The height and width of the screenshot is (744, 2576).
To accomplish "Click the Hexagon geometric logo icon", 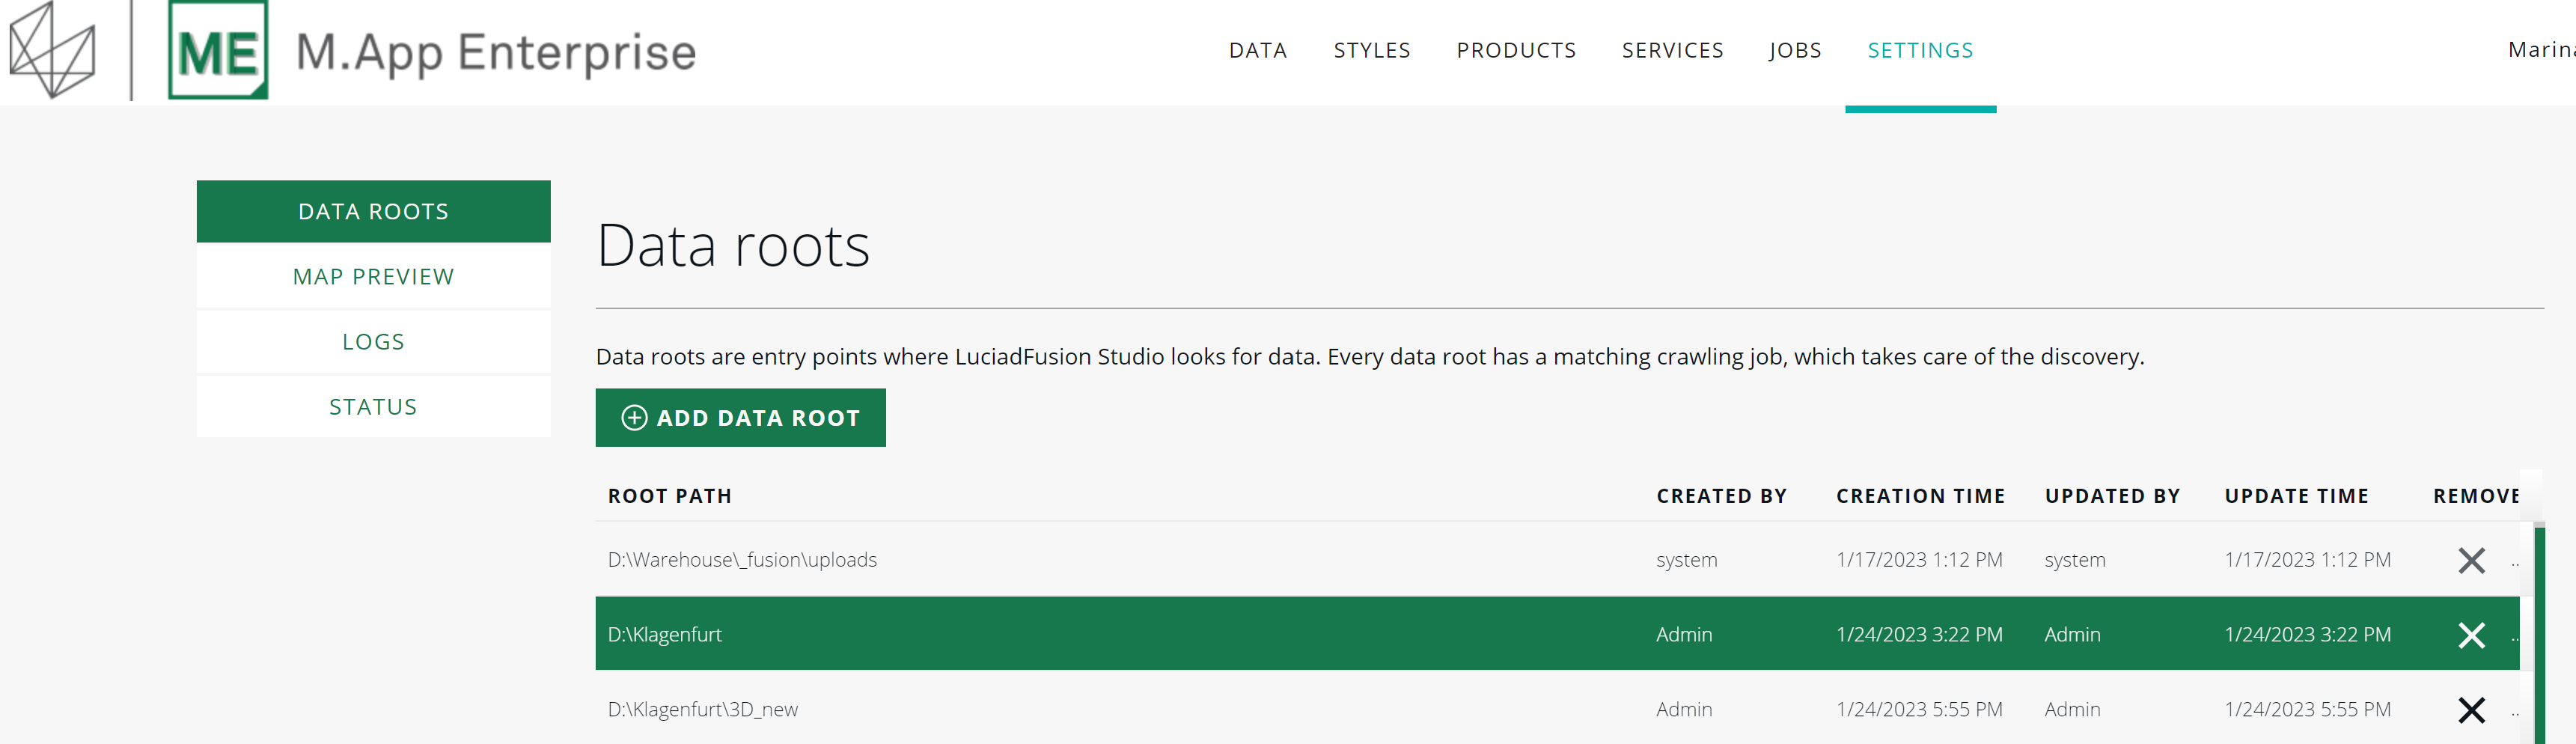I will [52, 50].
